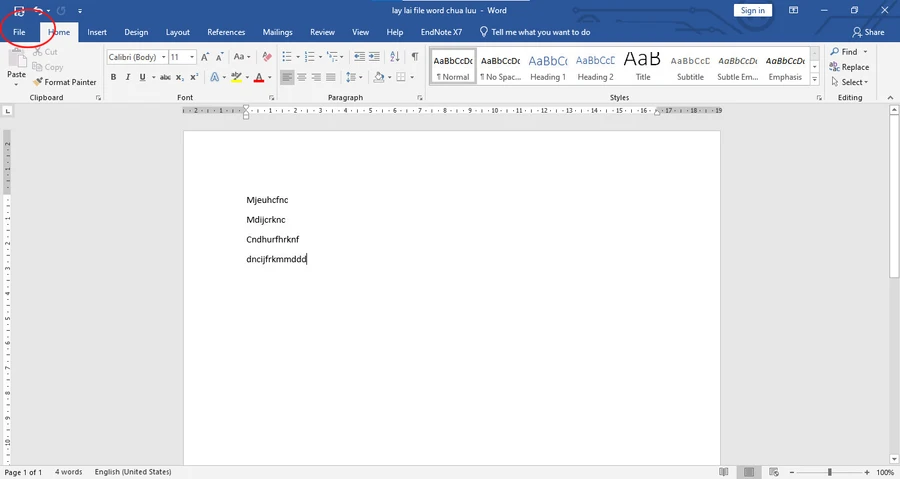The height and width of the screenshot is (479, 900).
Task: Toggle show paragraph marks pilcrow
Action: pos(414,57)
